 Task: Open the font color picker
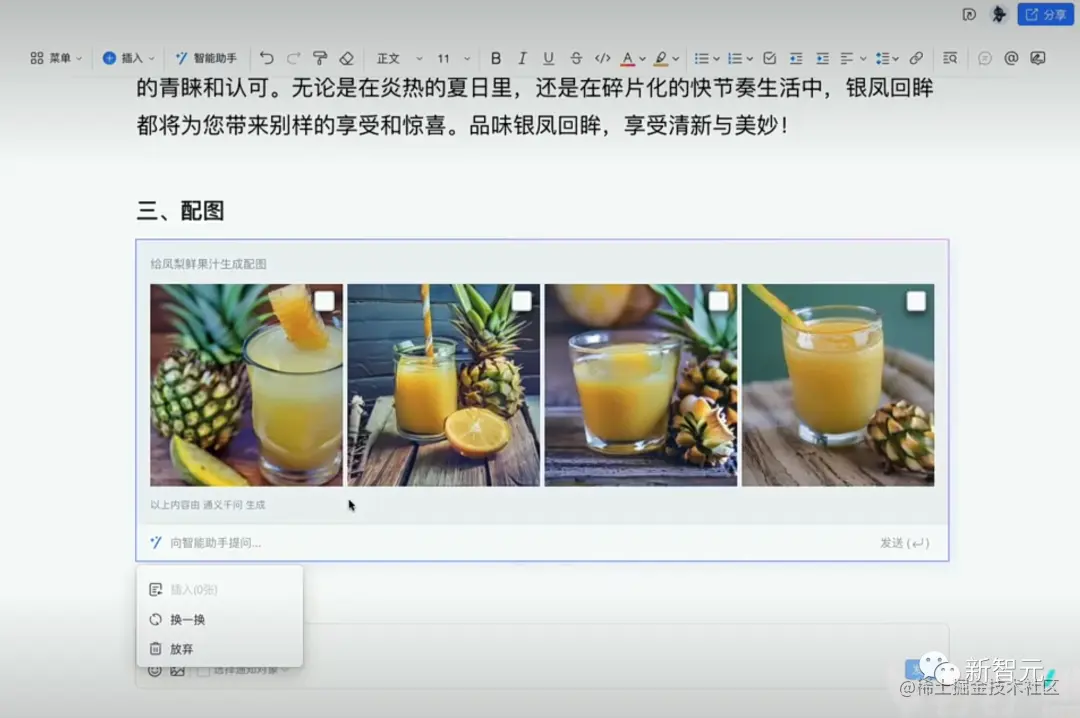[x=627, y=58]
